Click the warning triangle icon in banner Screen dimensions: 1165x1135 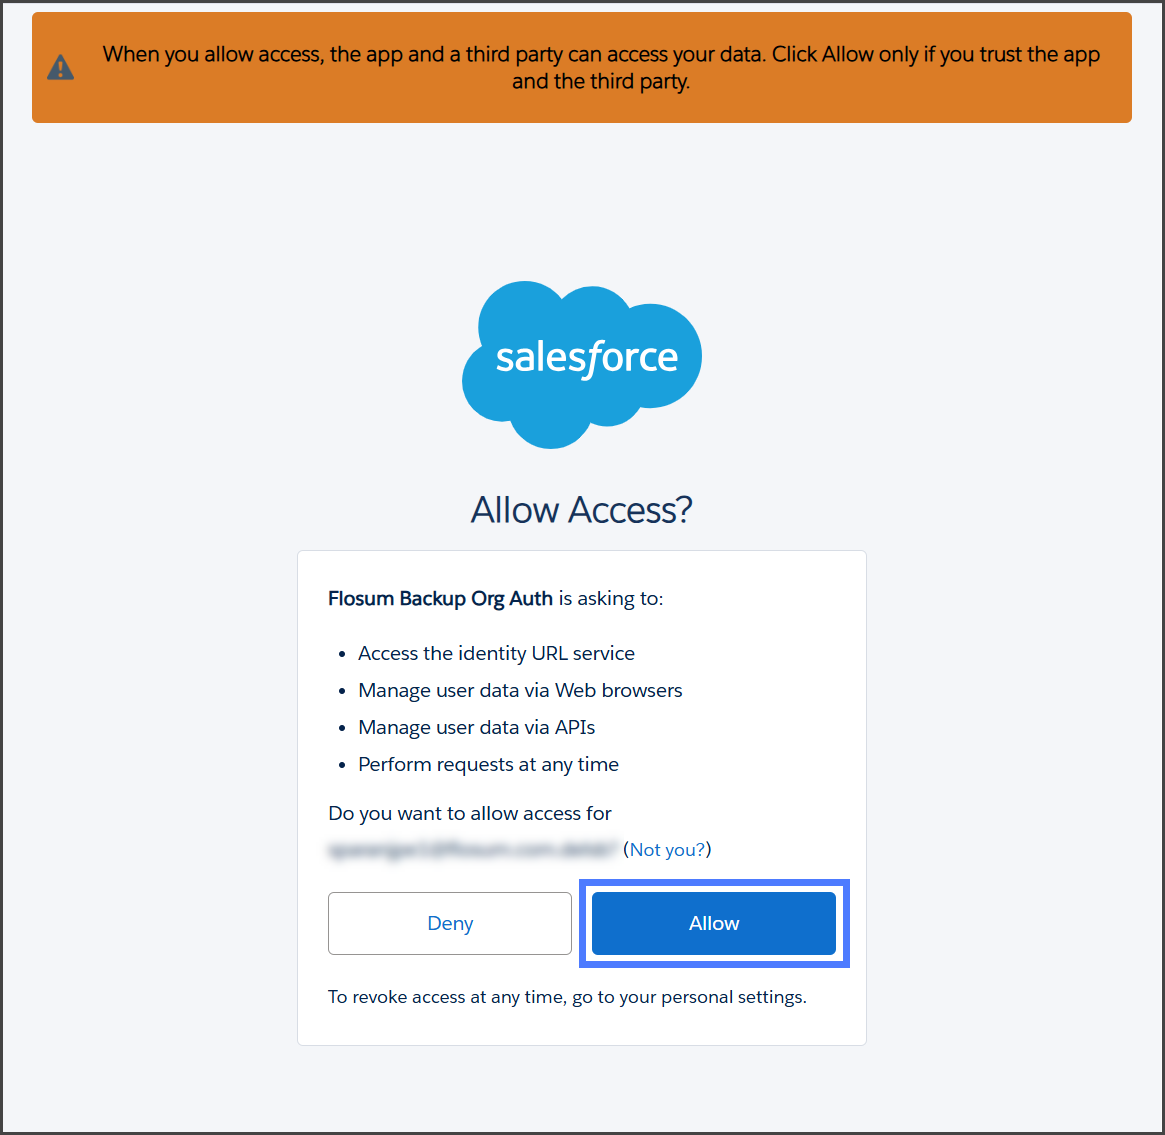[61, 68]
